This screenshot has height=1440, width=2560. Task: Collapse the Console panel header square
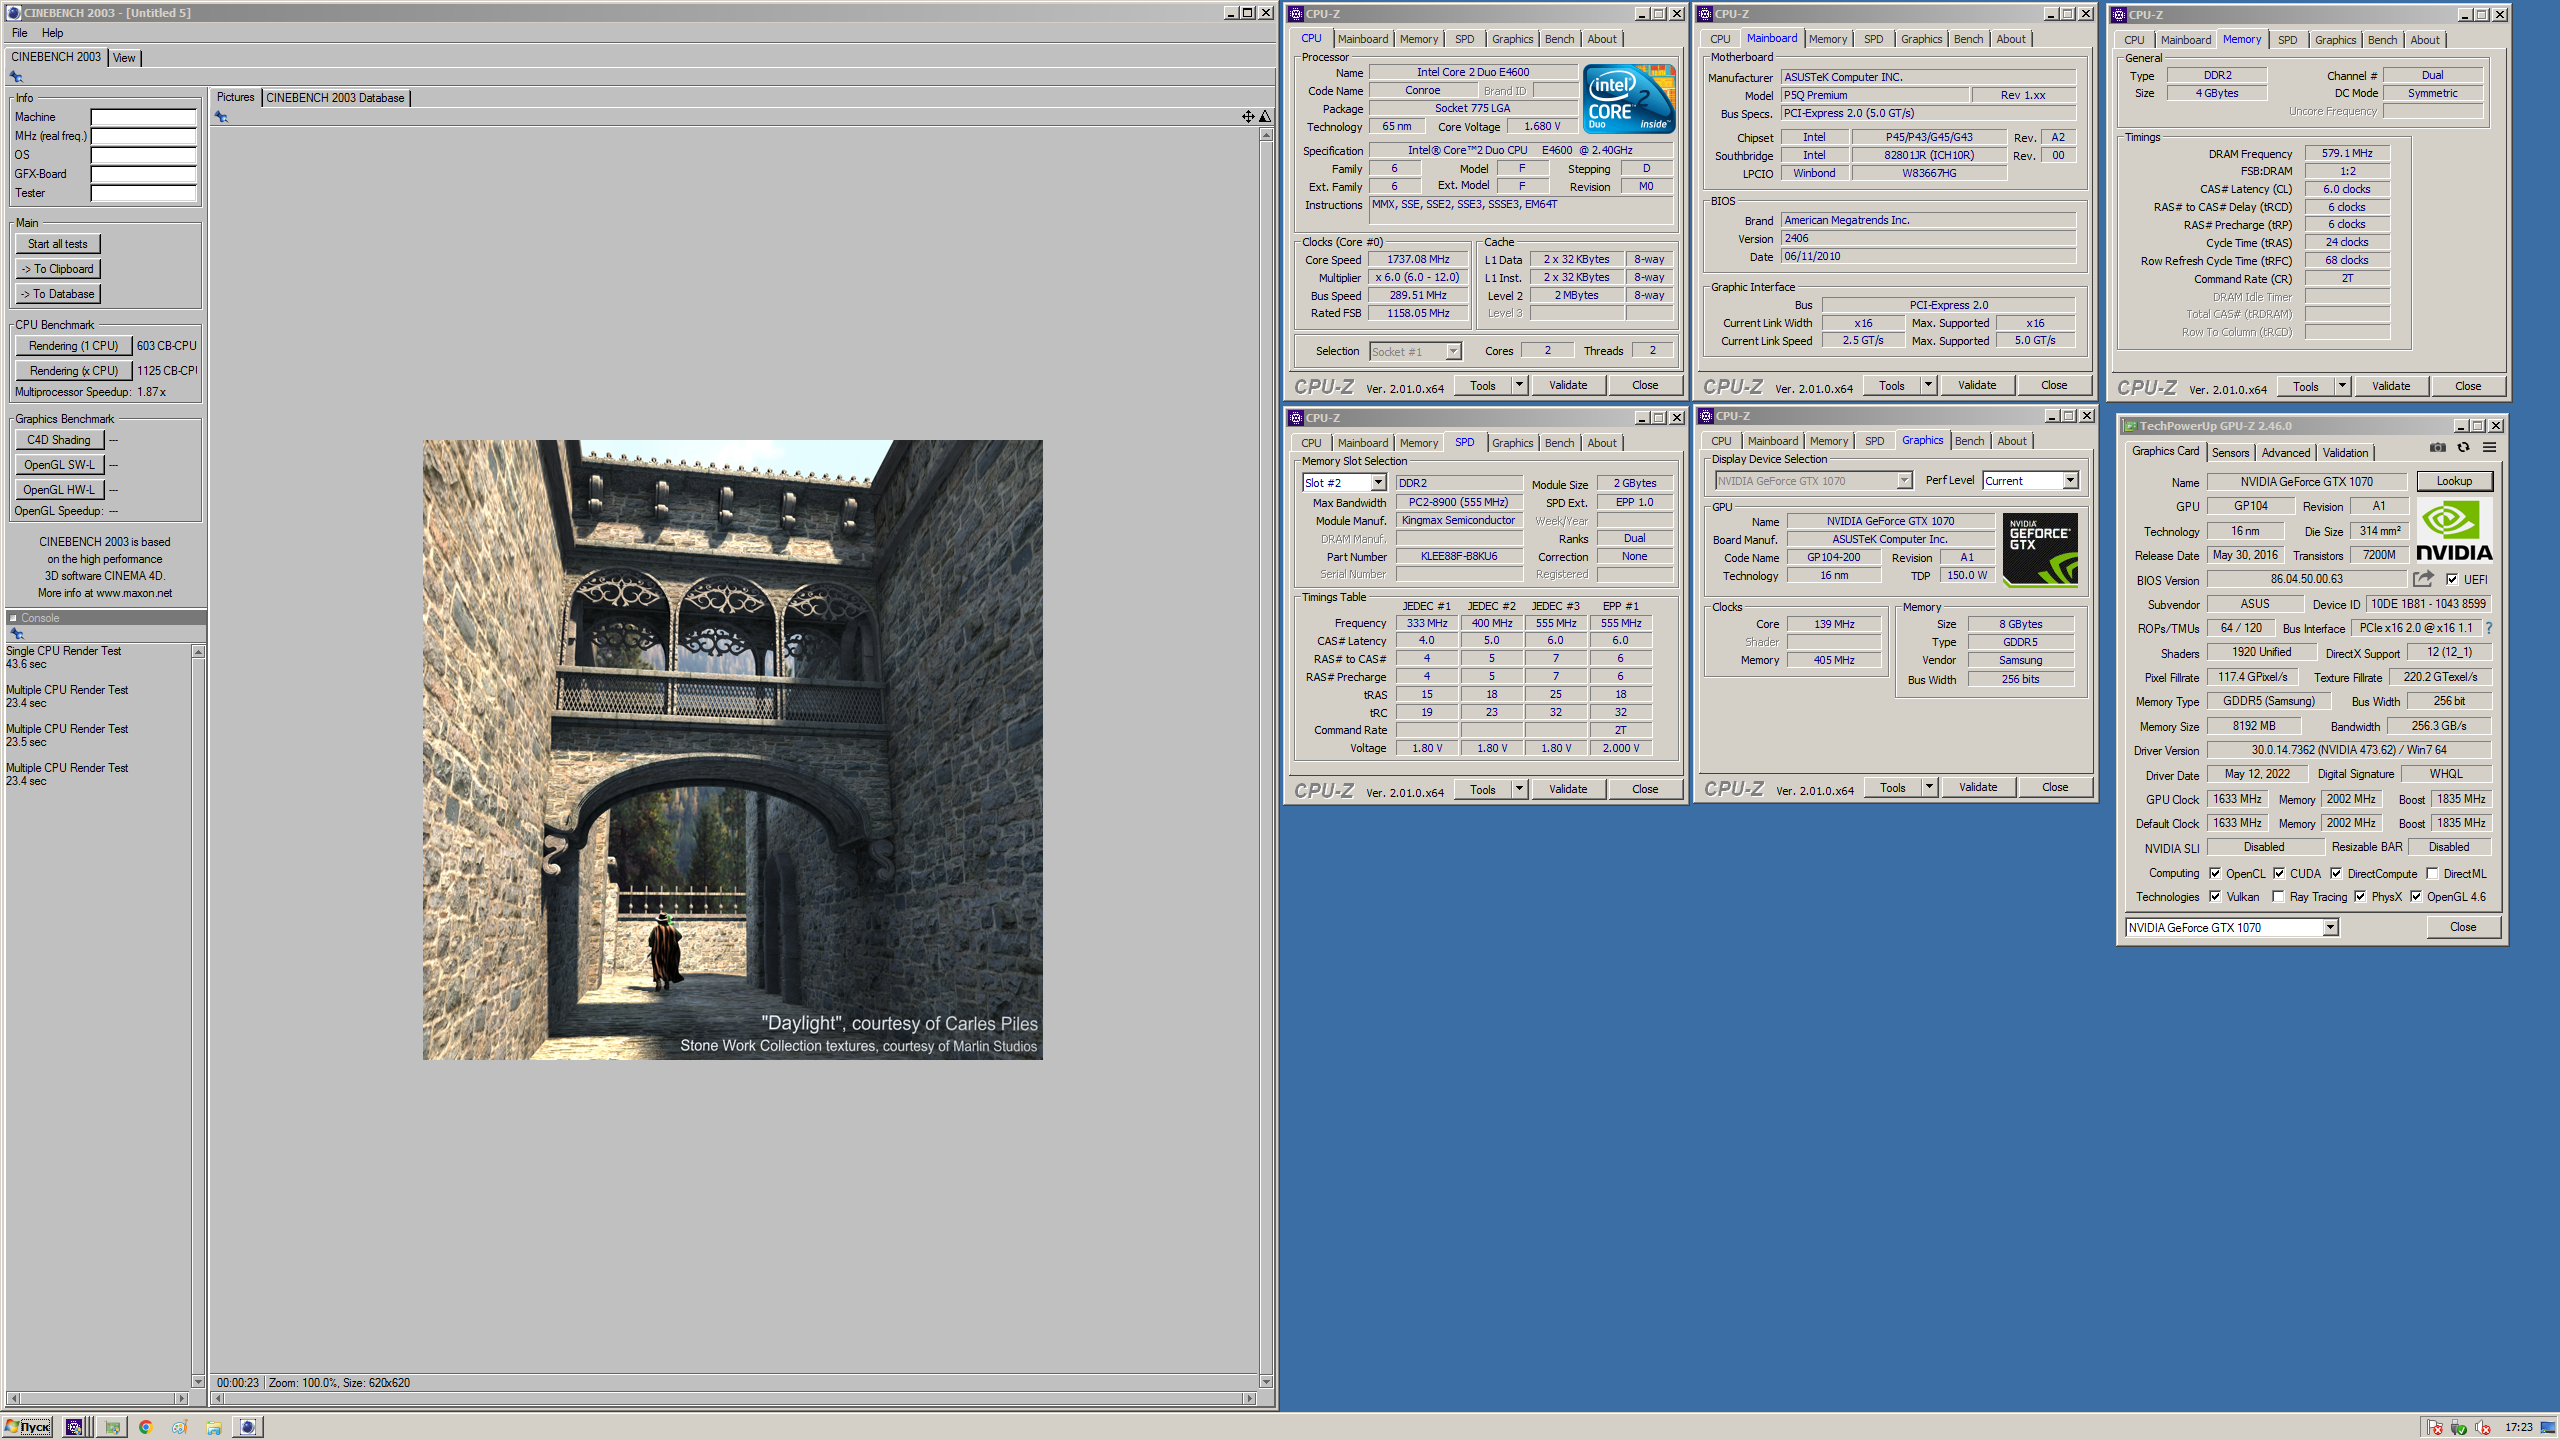click(13, 618)
